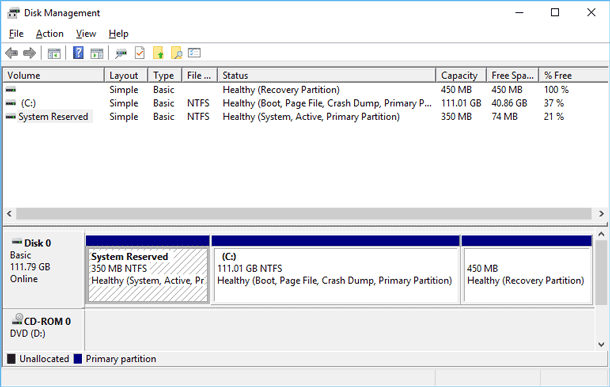
Task: Click the 37 % free cell
Action: click(554, 103)
